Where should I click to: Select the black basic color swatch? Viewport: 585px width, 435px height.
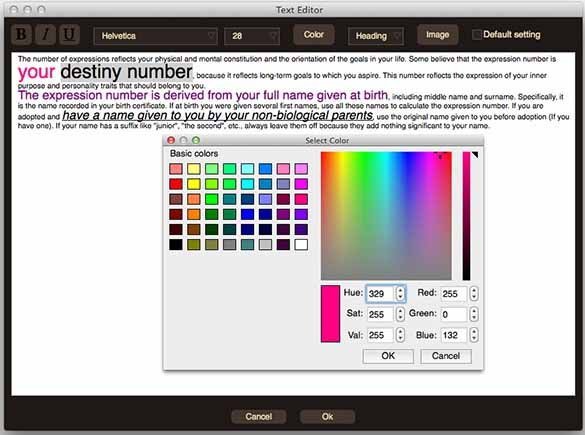(x=176, y=245)
